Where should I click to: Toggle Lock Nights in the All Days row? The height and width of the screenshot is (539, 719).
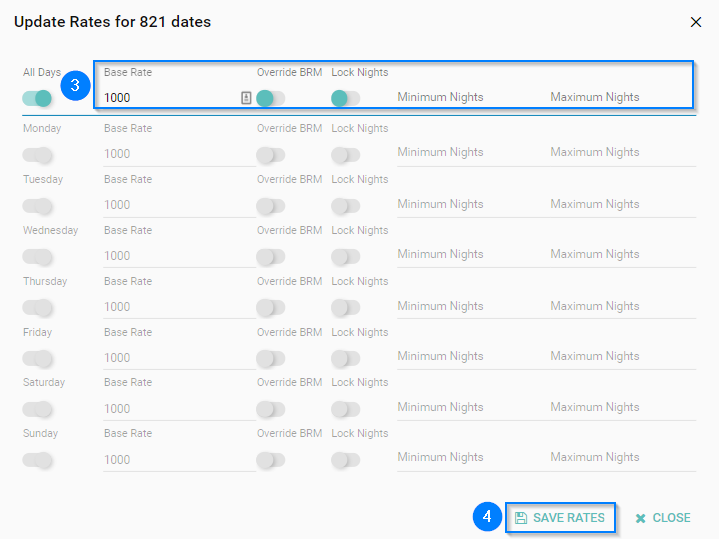pos(345,98)
